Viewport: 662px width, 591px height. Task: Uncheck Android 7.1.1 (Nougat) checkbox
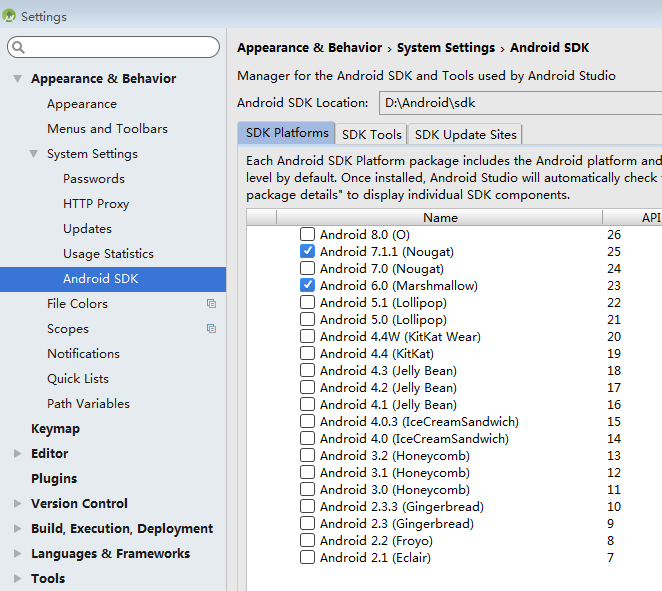click(x=307, y=251)
